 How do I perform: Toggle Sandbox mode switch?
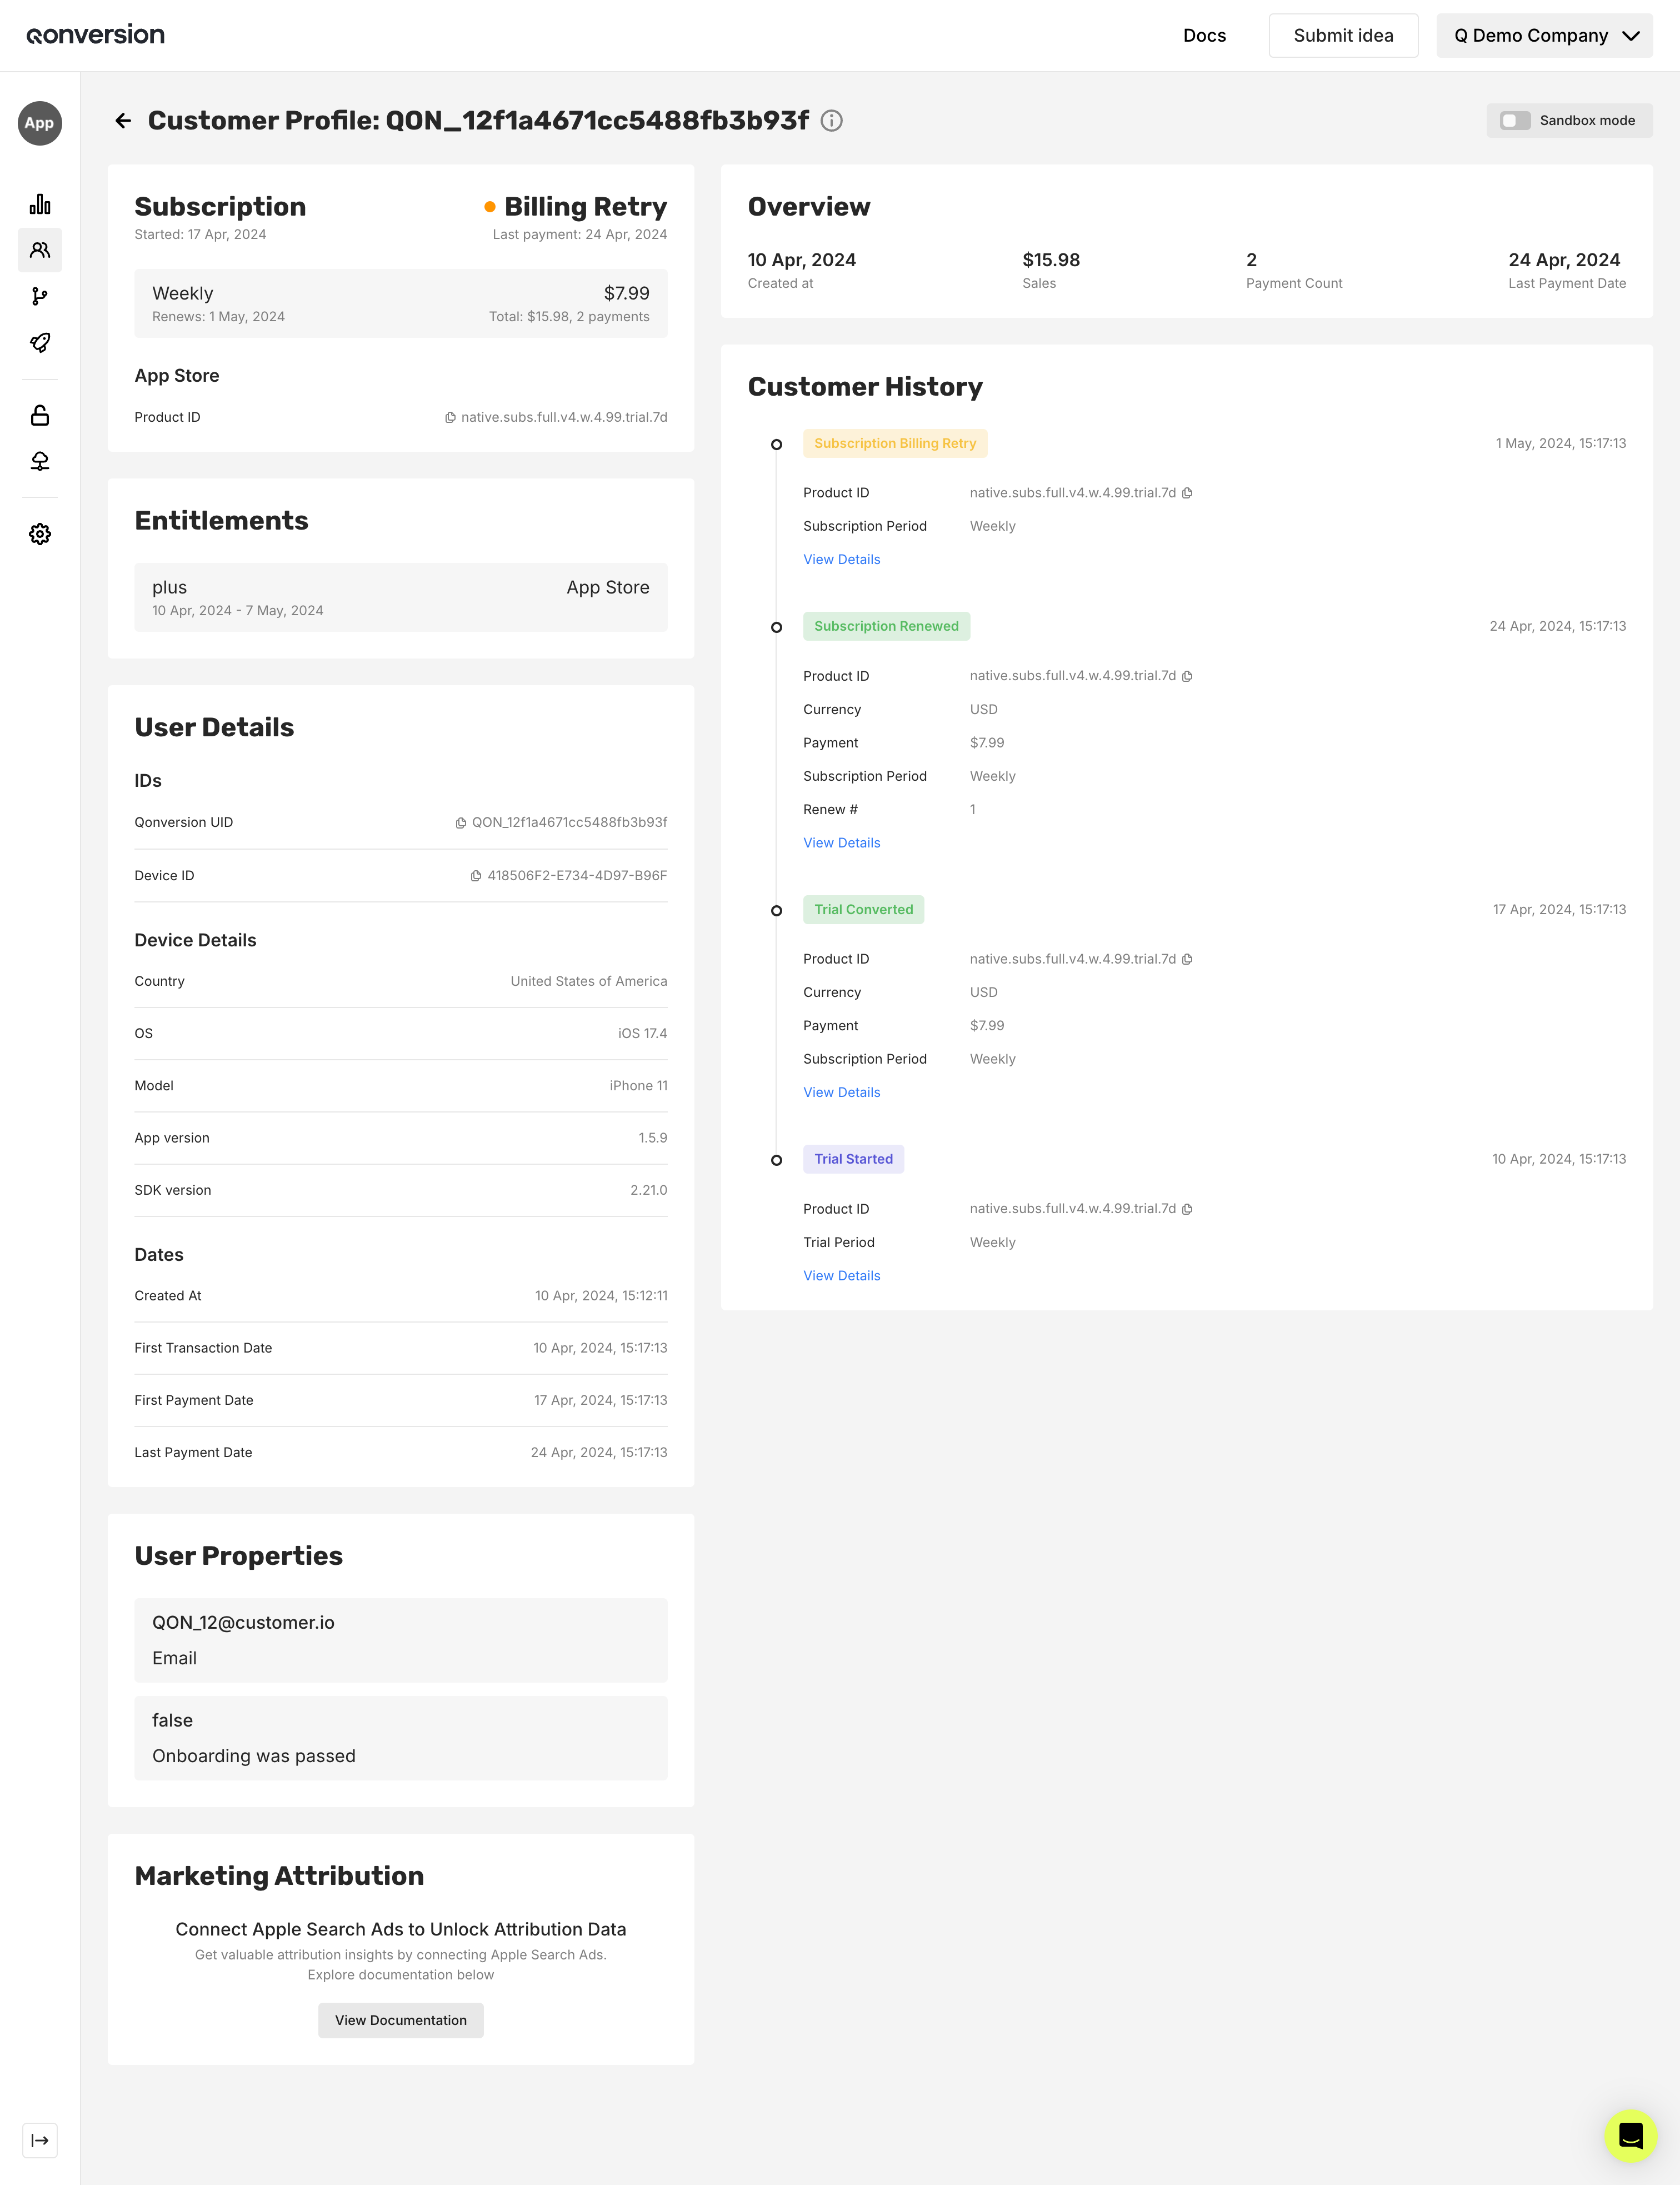tap(1515, 121)
